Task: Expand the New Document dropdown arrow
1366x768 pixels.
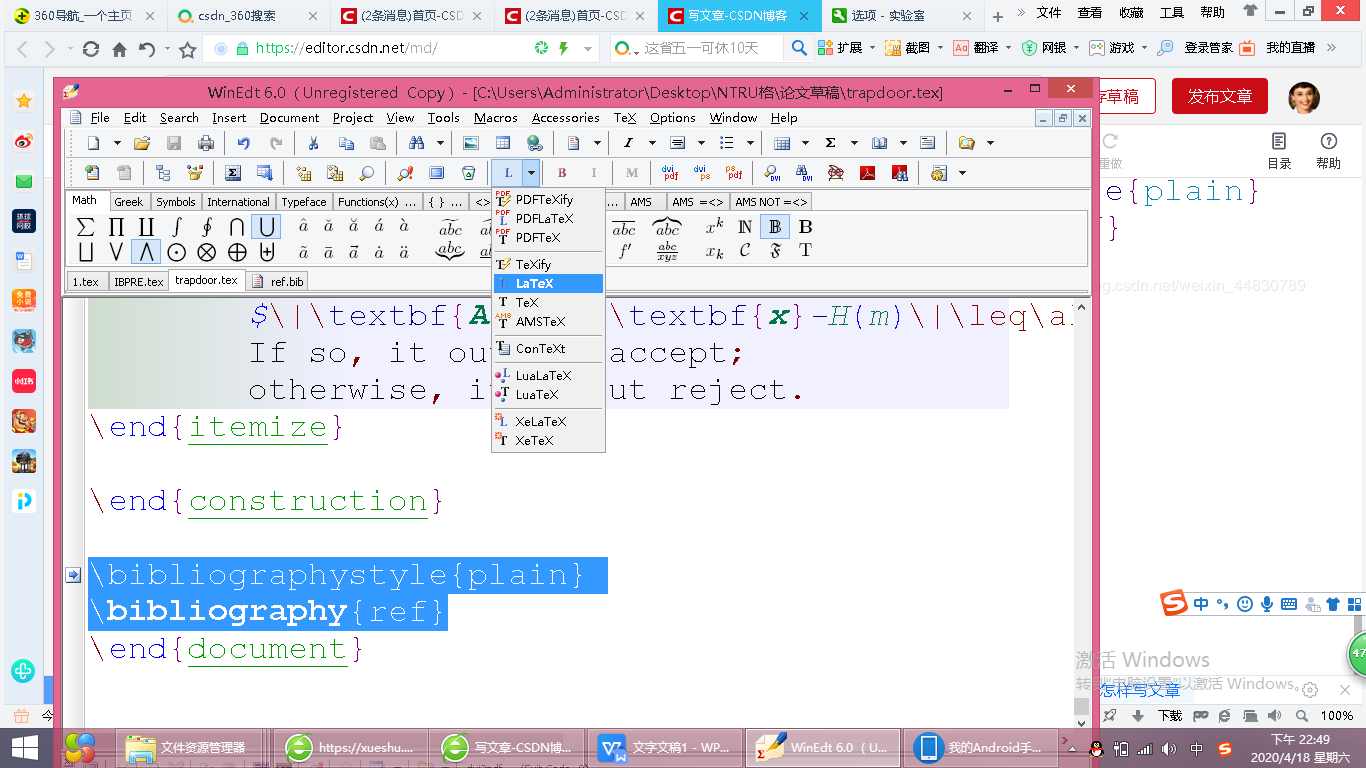Action: click(116, 143)
